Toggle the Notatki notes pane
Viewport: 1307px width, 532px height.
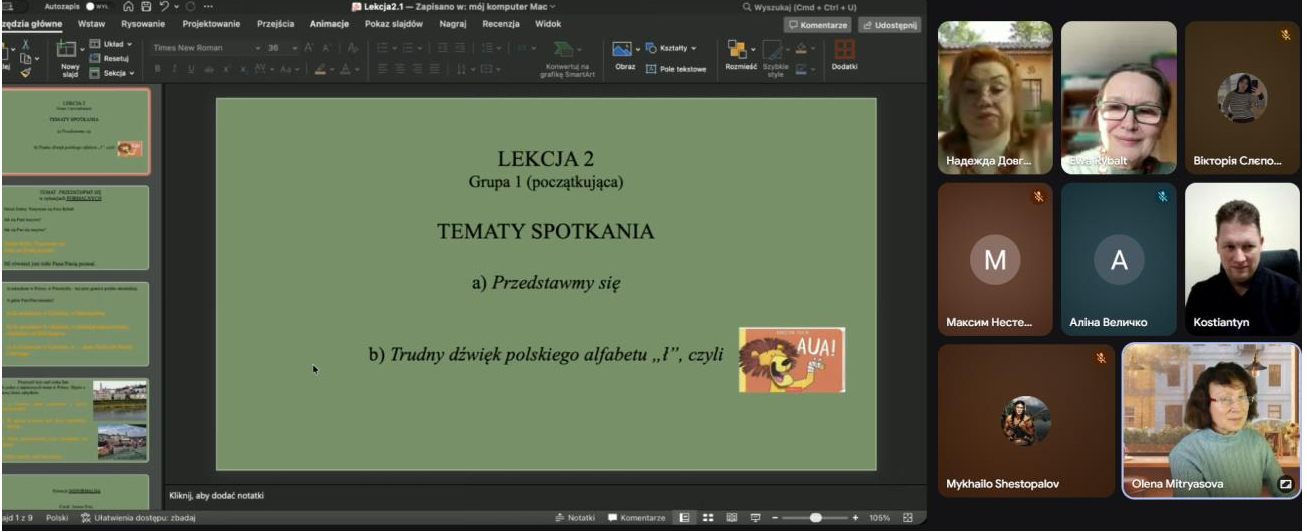click(575, 518)
